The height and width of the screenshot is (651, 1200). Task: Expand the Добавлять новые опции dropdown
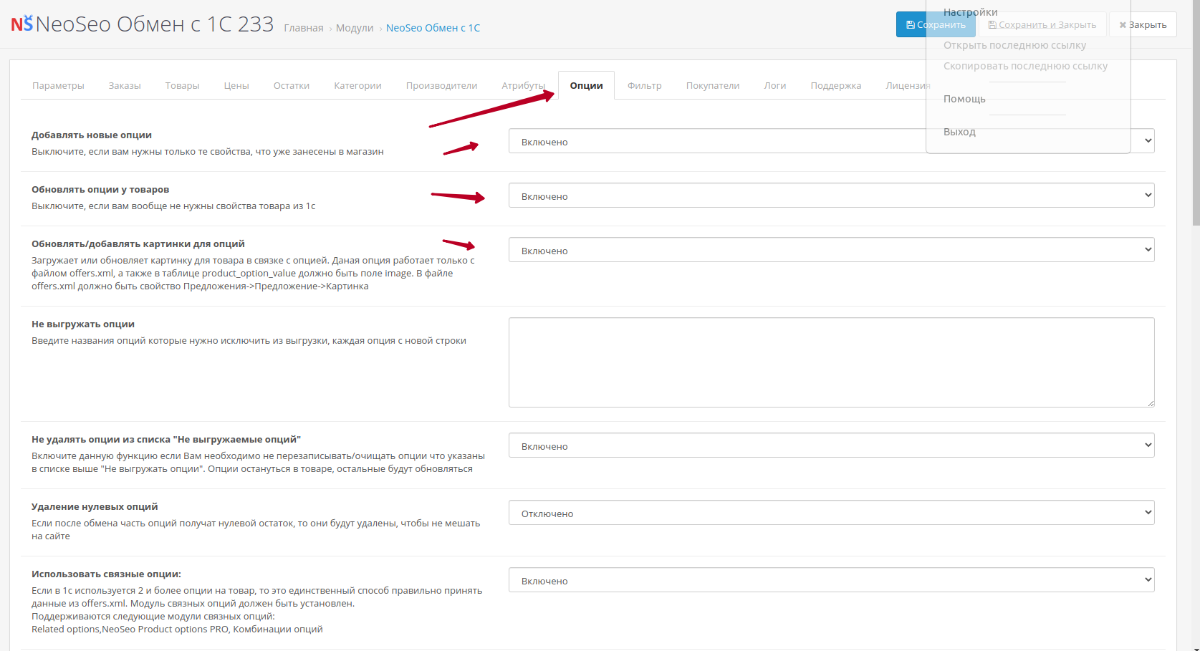click(831, 142)
